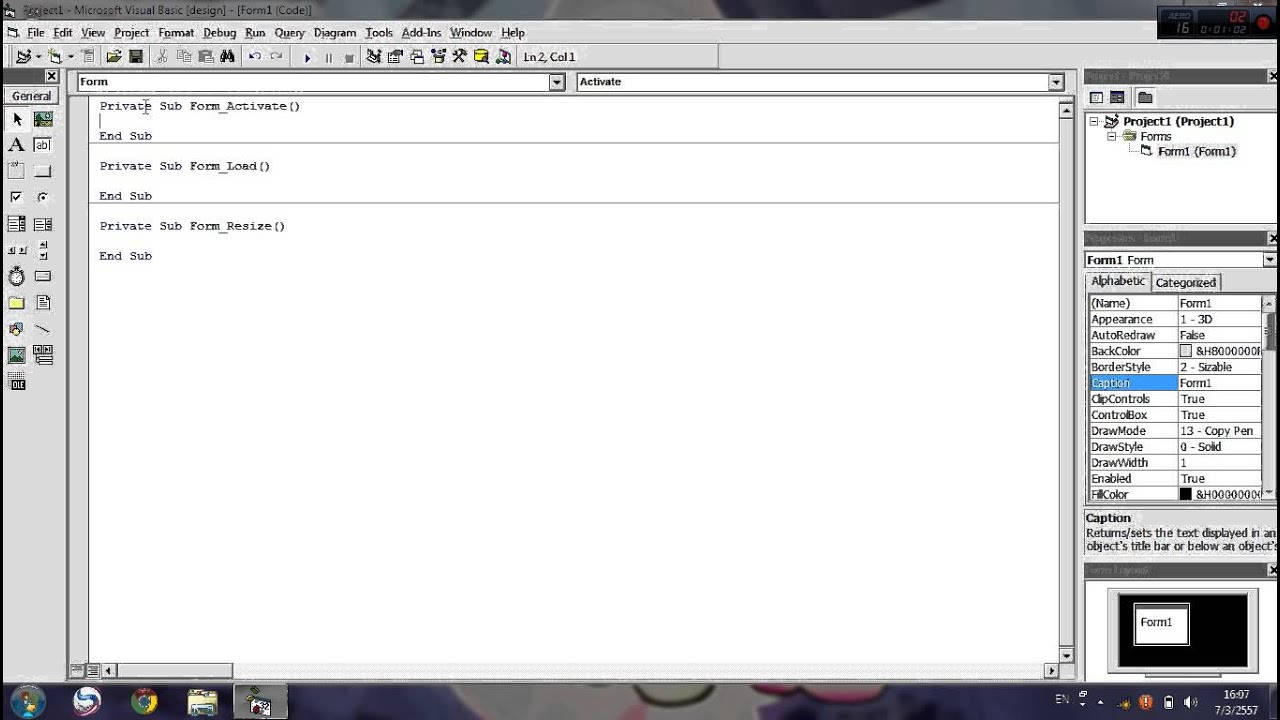Switch to the Categorized properties tab
Screen dimensions: 1280x720
pyautogui.click(x=1186, y=283)
